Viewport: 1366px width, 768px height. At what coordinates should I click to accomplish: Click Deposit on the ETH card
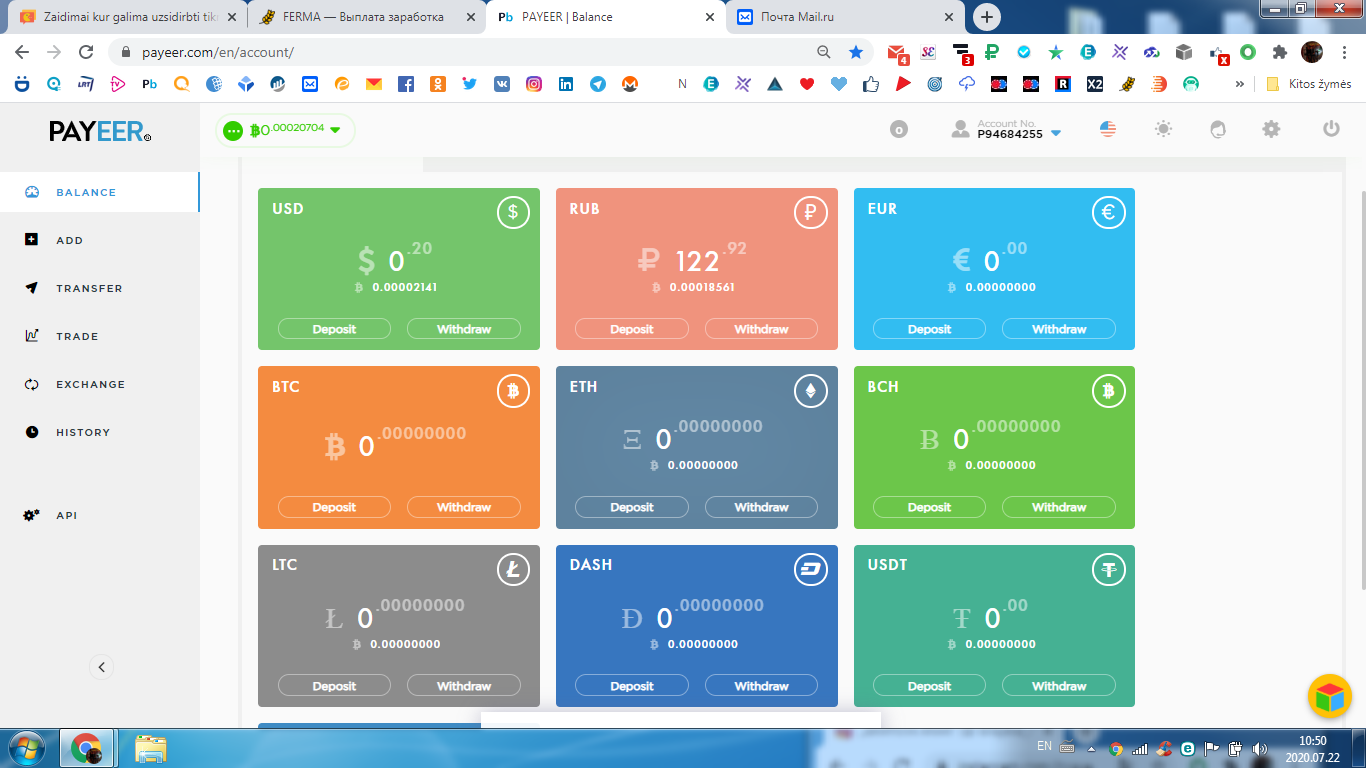pos(632,507)
